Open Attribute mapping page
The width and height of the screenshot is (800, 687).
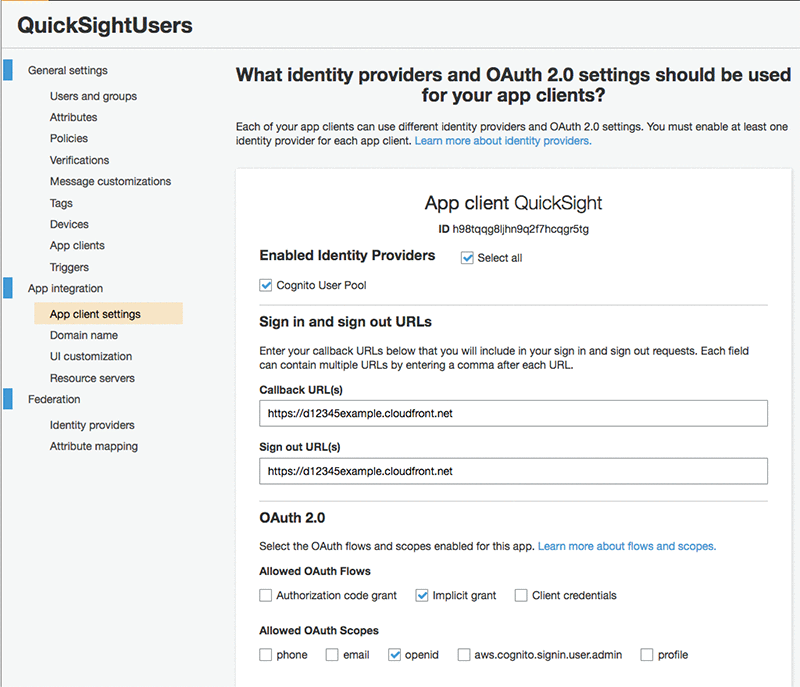pyautogui.click(x=94, y=446)
